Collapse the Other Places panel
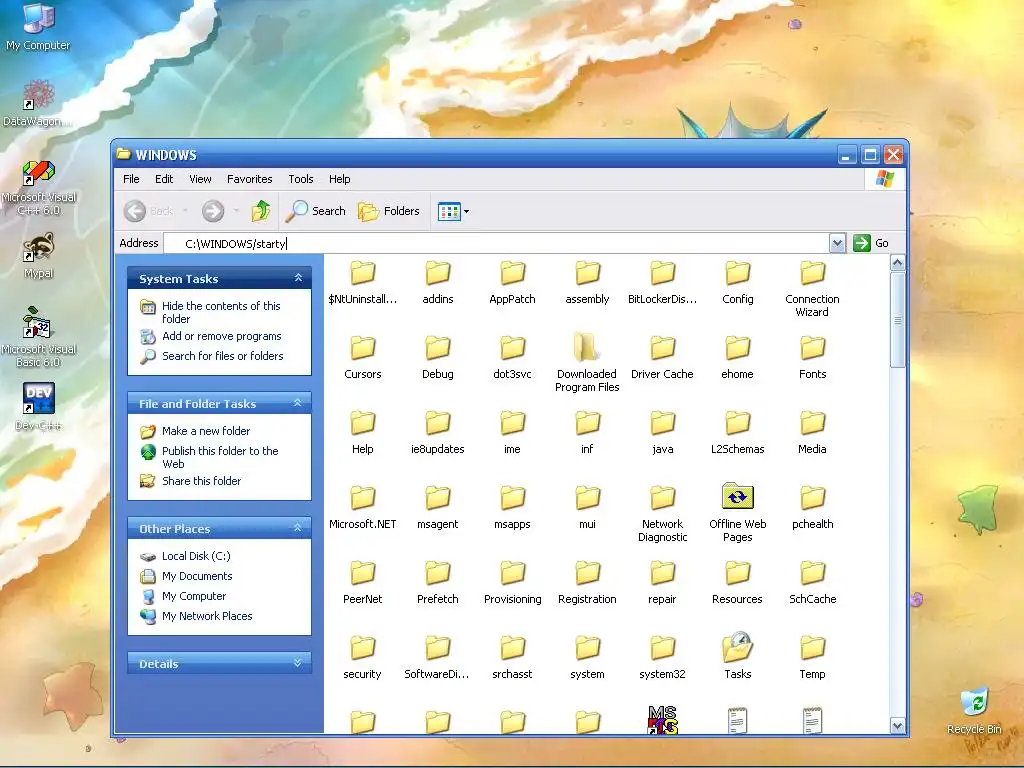 tap(298, 528)
